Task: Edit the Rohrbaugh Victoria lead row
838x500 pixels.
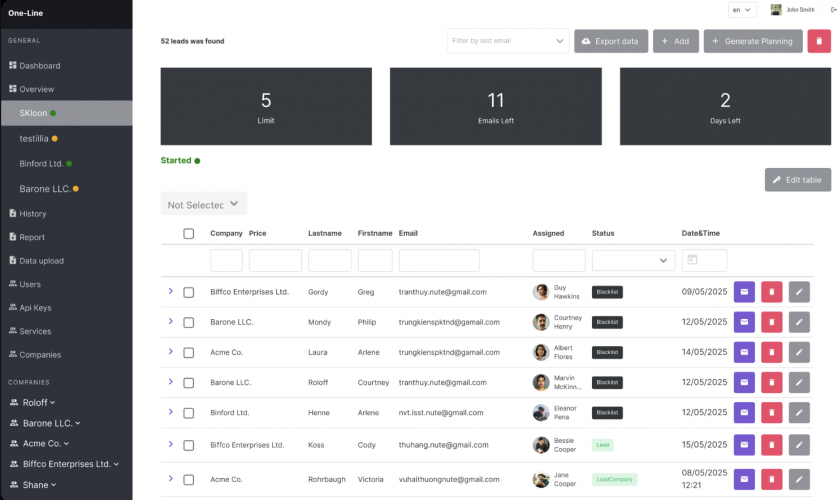Action: pos(799,479)
